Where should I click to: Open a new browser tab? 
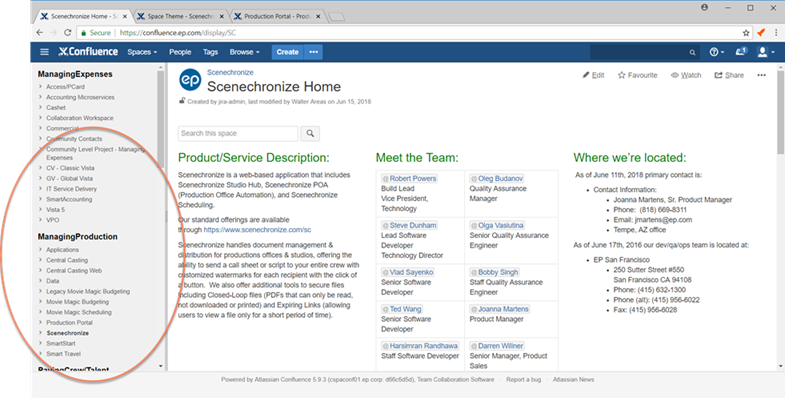[x=337, y=17]
